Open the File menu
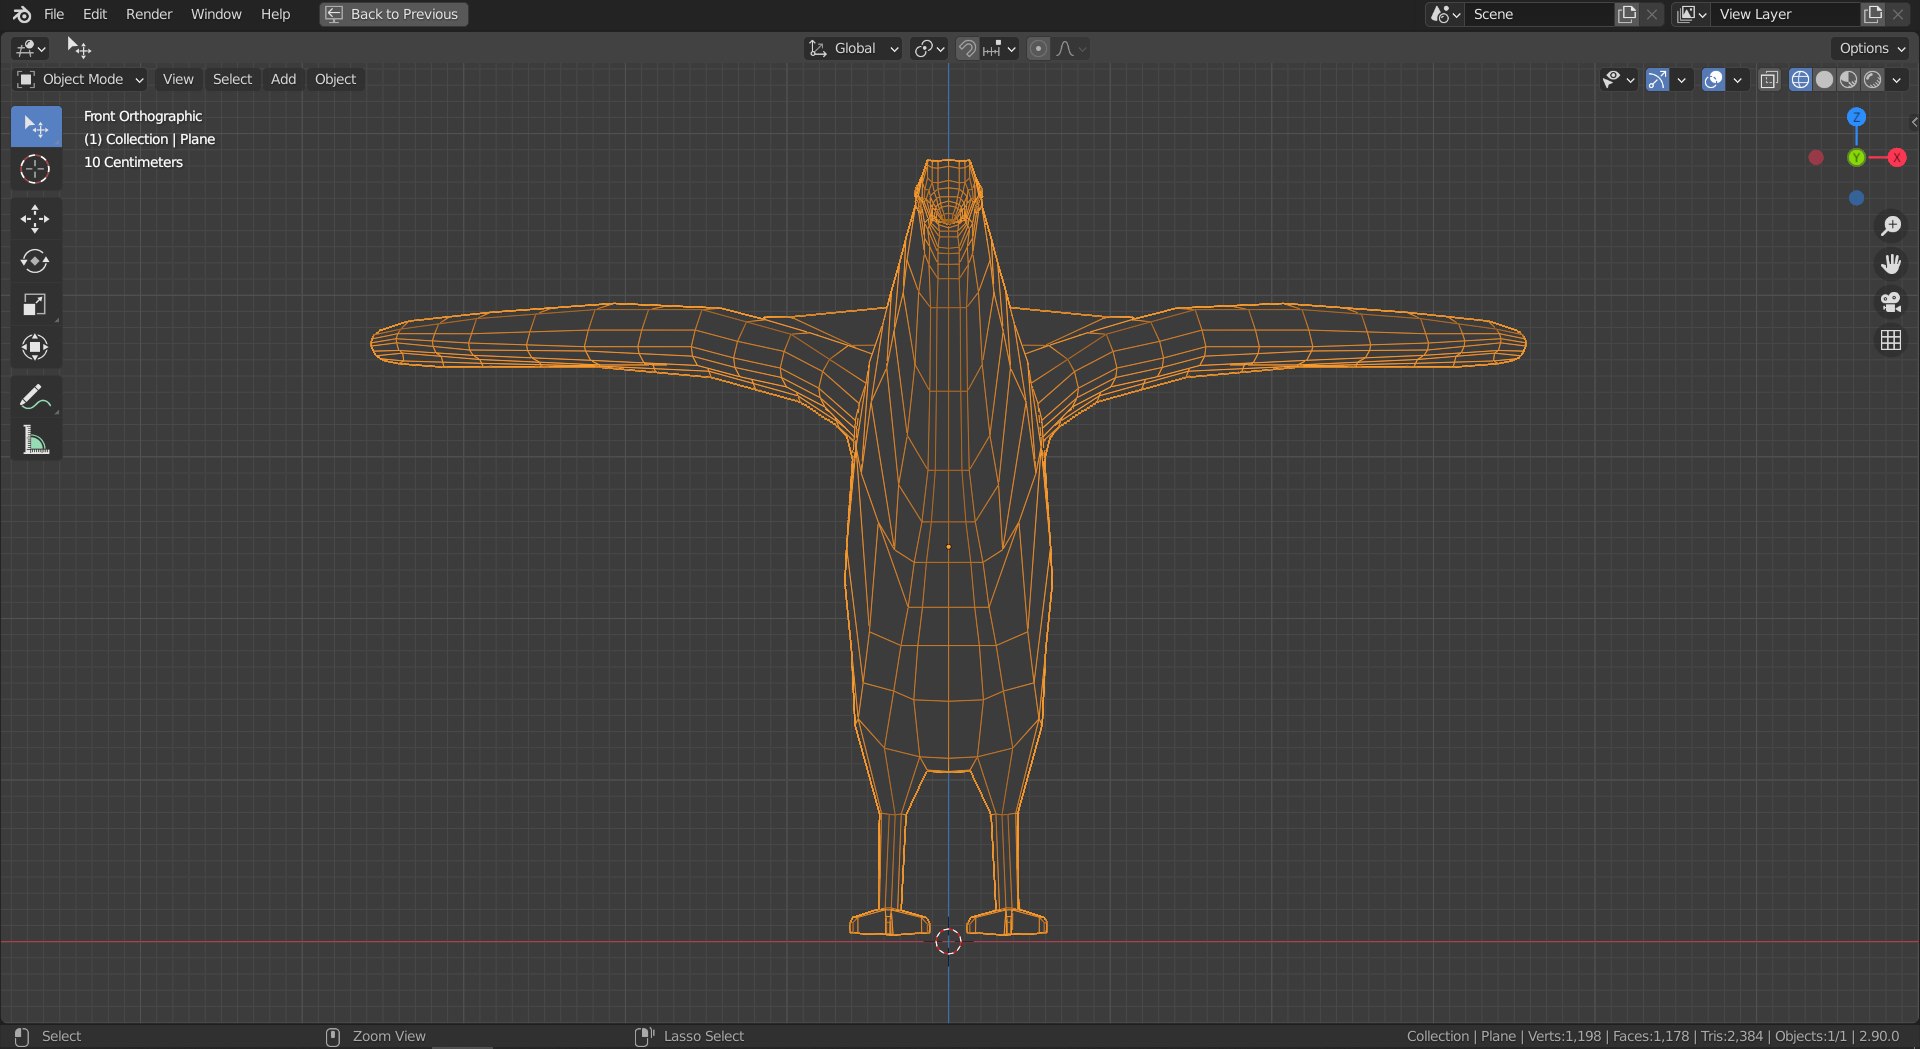1920x1049 pixels. [54, 14]
